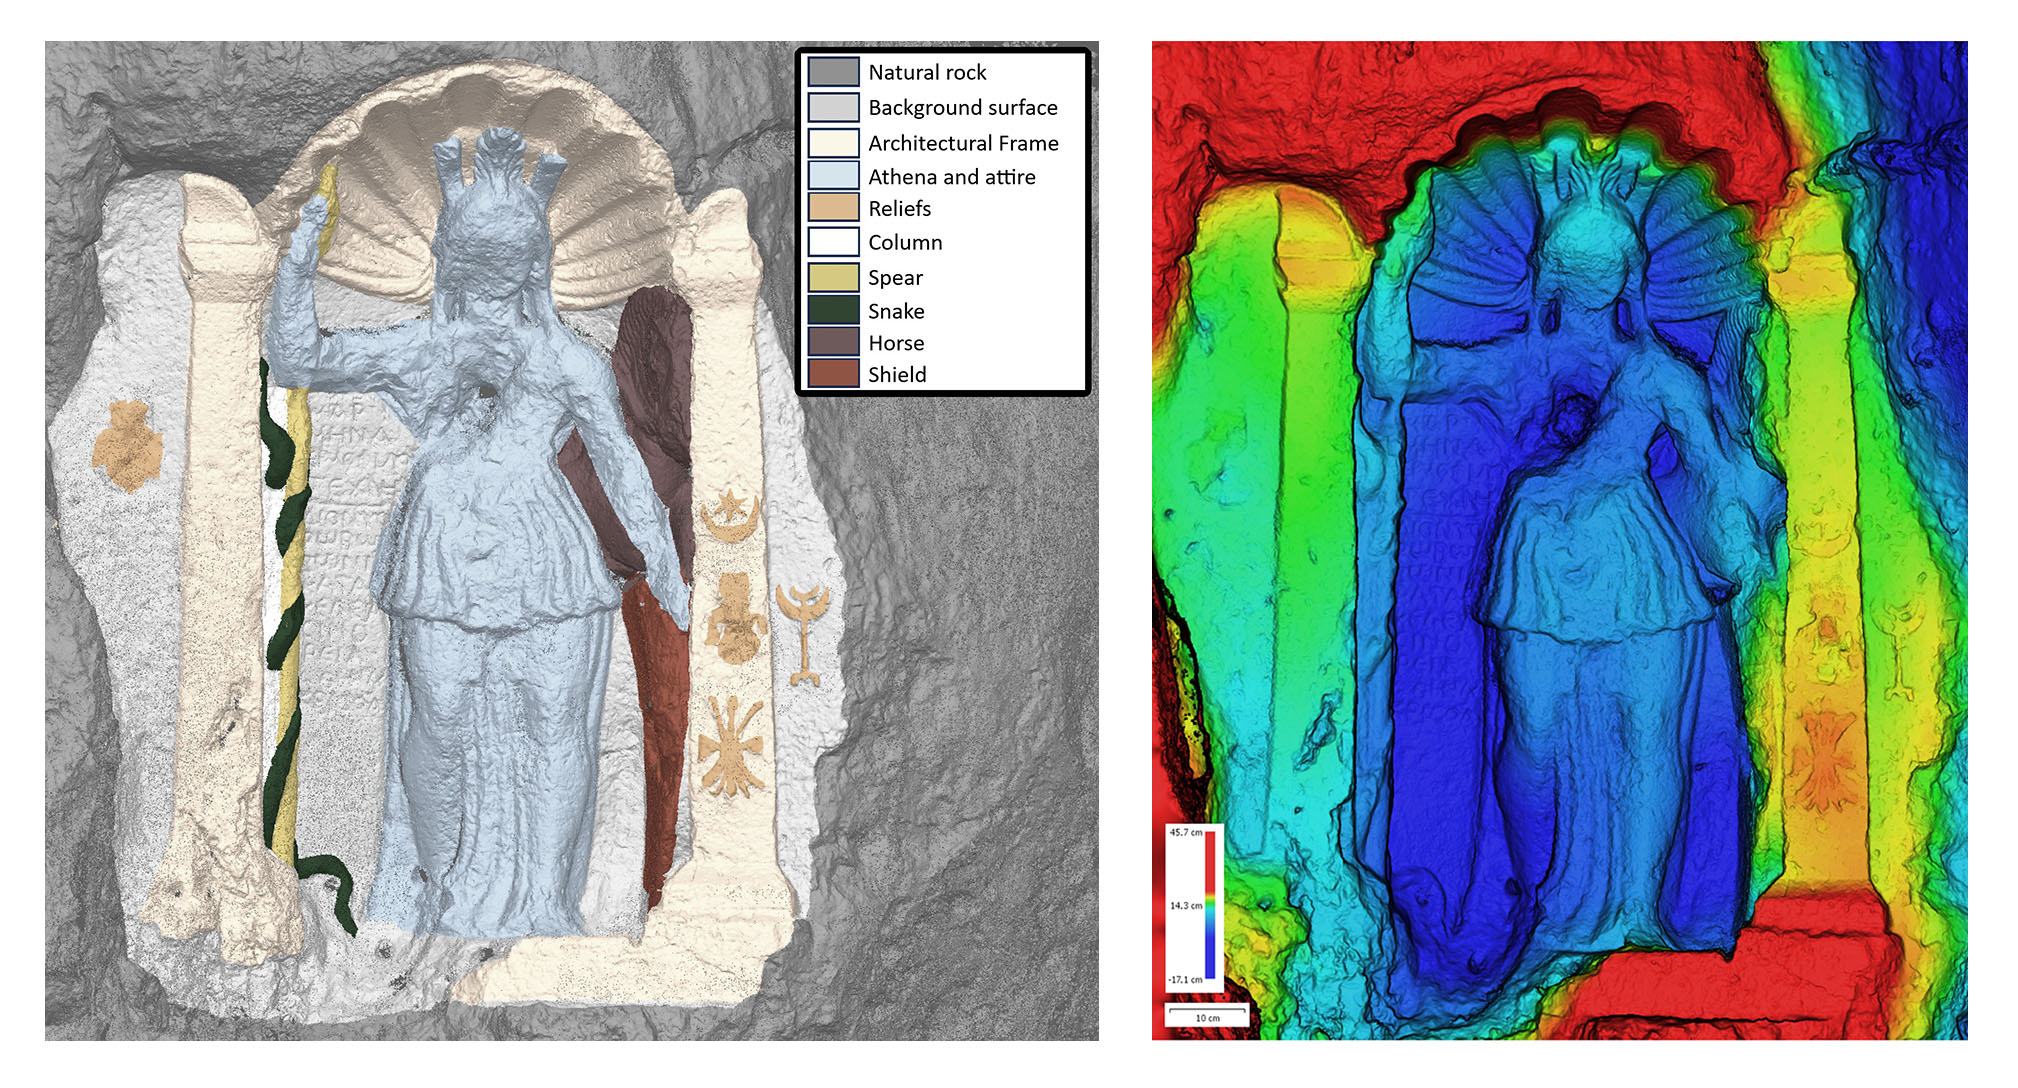
Task: Click the Reliefs legend color swatch
Action: [x=833, y=208]
